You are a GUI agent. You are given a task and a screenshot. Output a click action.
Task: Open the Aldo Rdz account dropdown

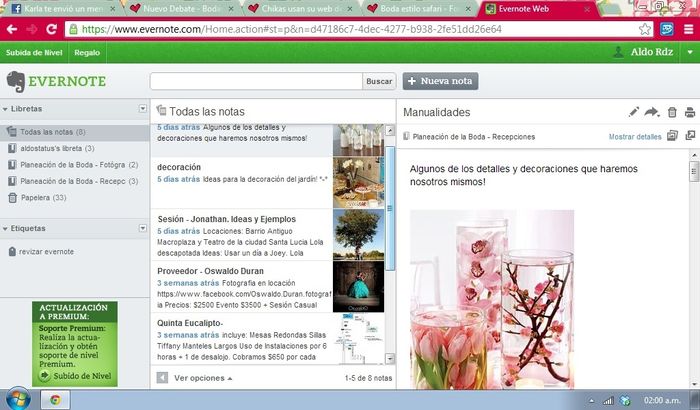tap(690, 52)
